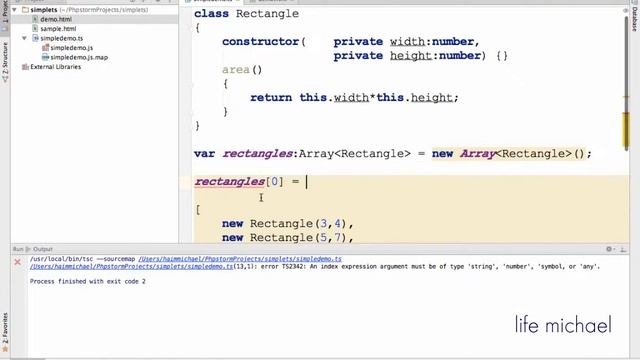The image size is (640, 360).
Task: Click 'Process finished with exit code 2' text
Action: click(88, 281)
